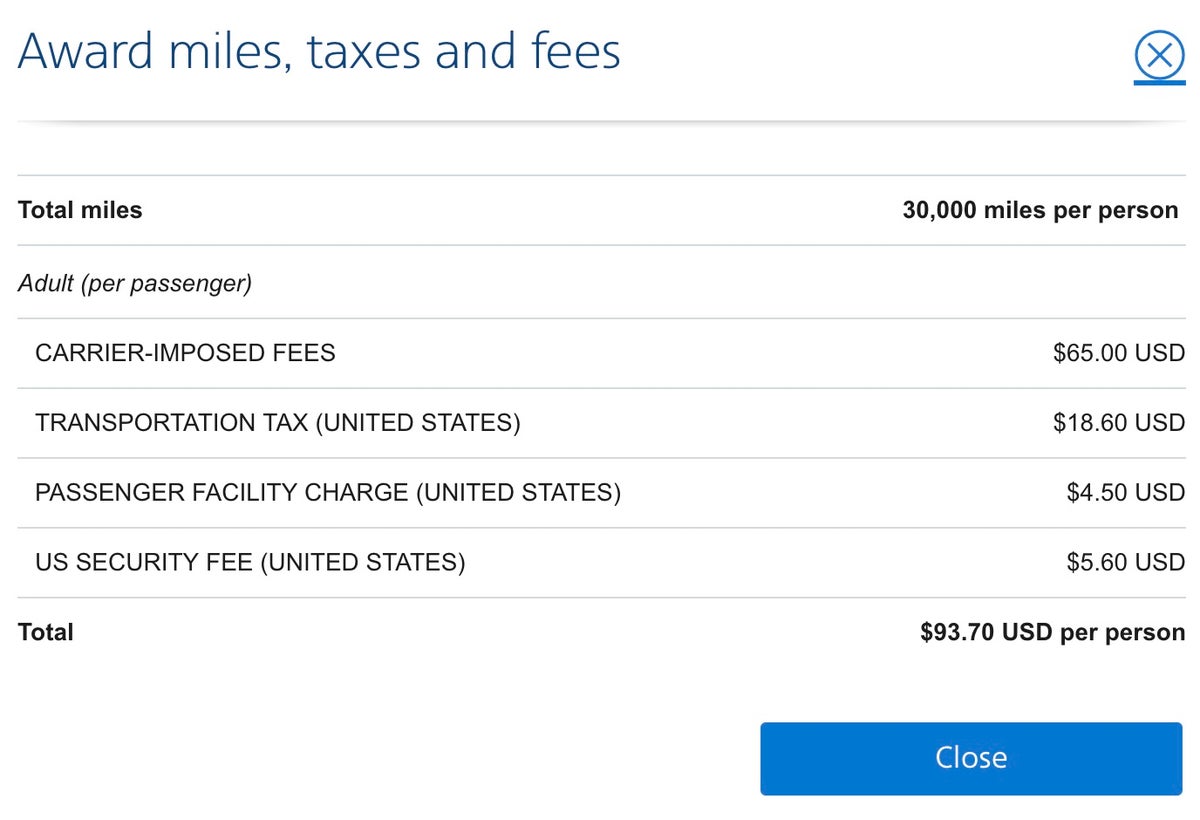Select the $5.60 USD security fee amount

point(1125,563)
